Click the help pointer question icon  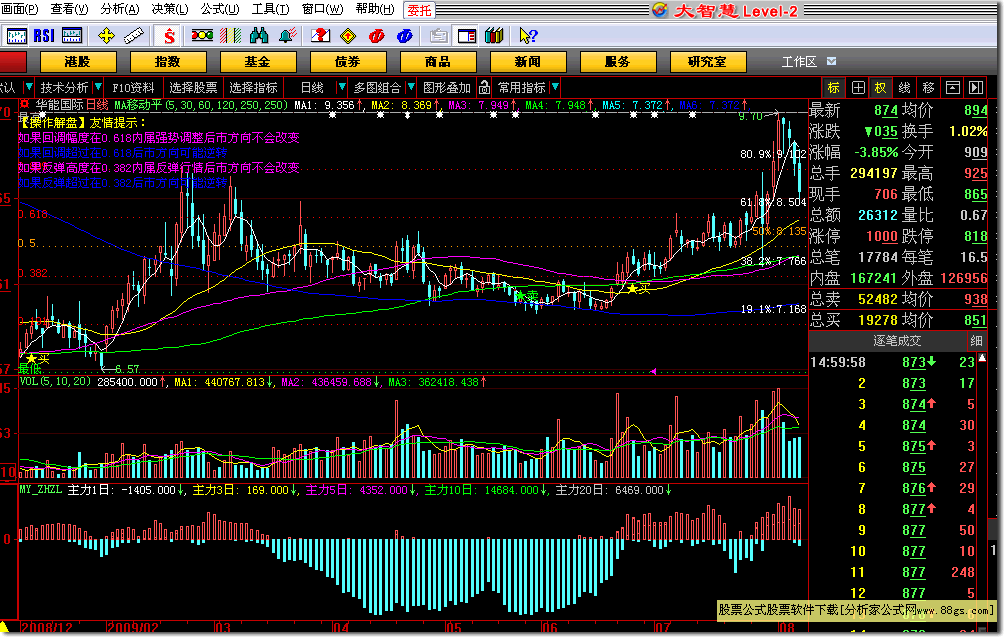coord(528,36)
